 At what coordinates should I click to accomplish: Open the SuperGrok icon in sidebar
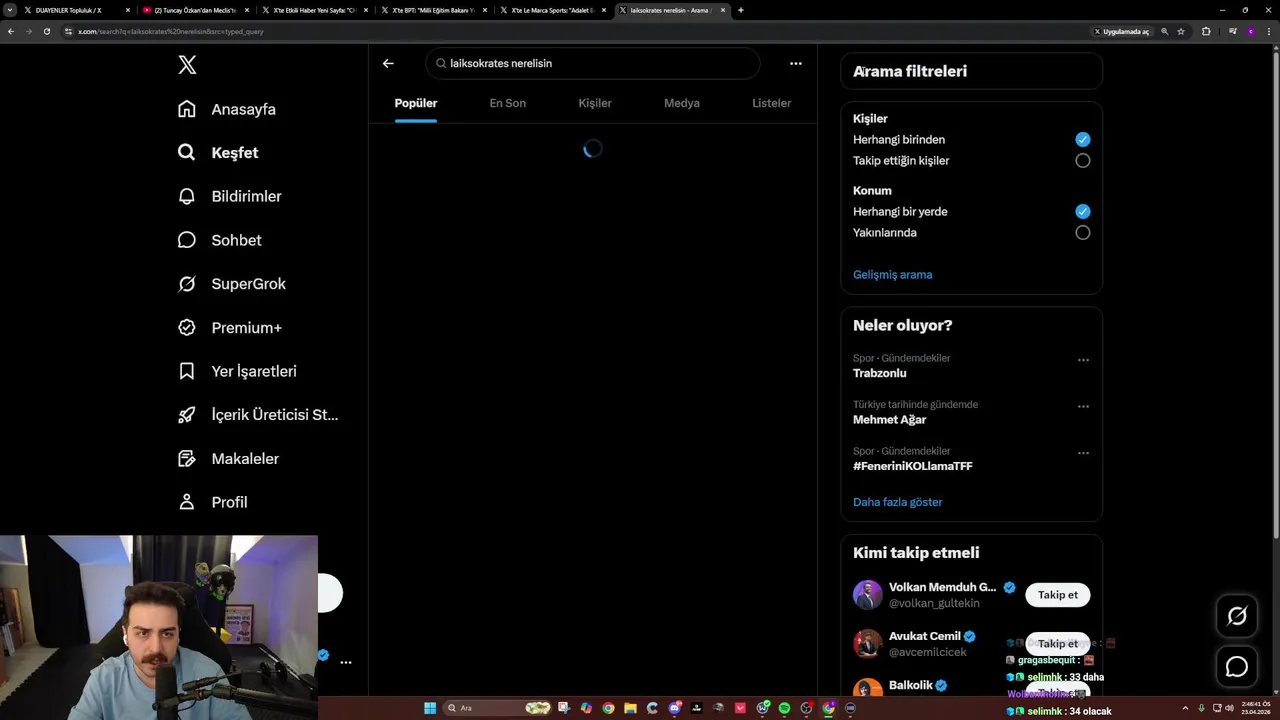187,284
